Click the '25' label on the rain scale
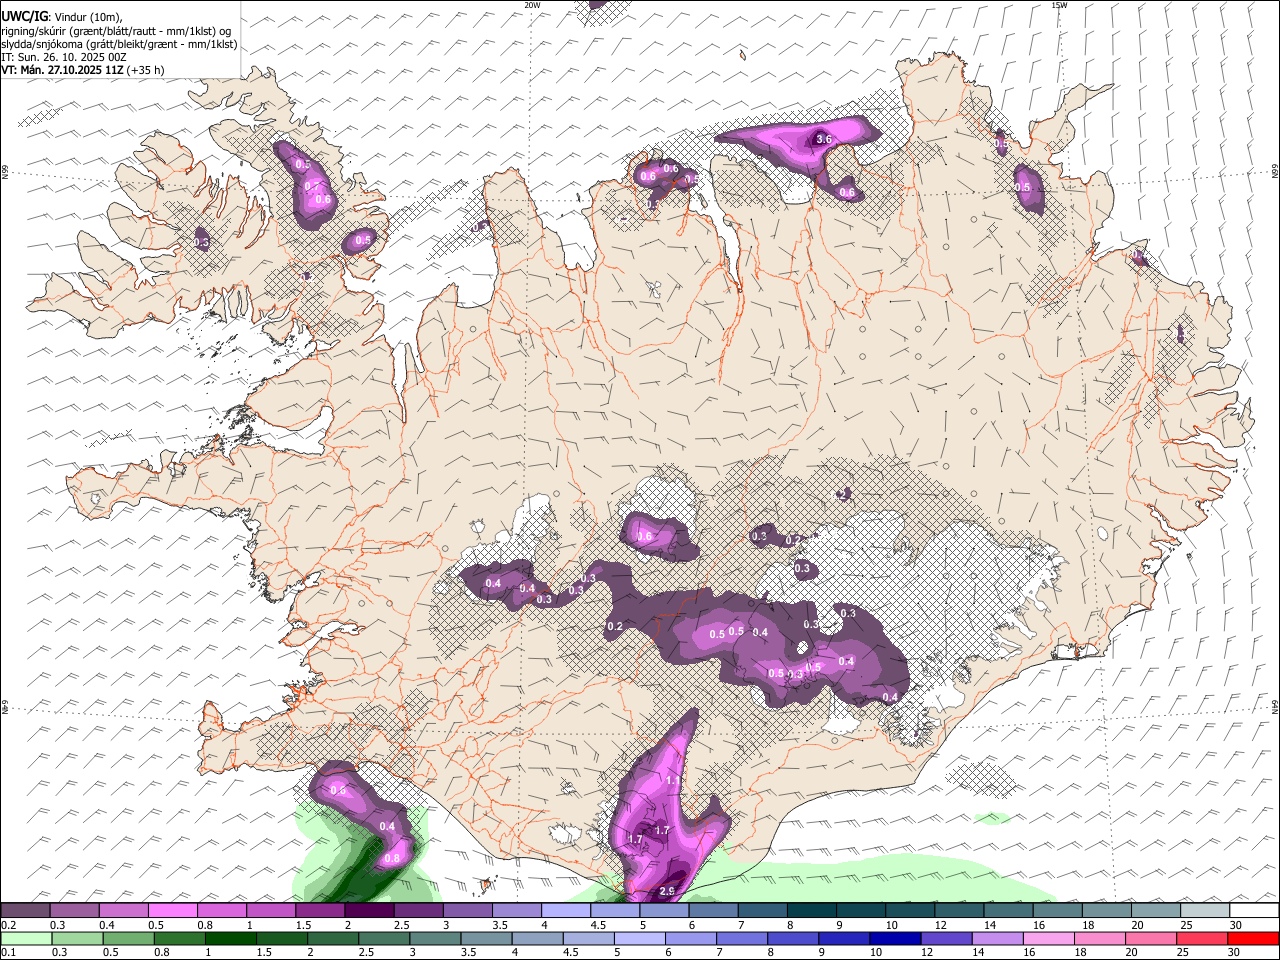This screenshot has width=1280, height=960. point(1183,952)
